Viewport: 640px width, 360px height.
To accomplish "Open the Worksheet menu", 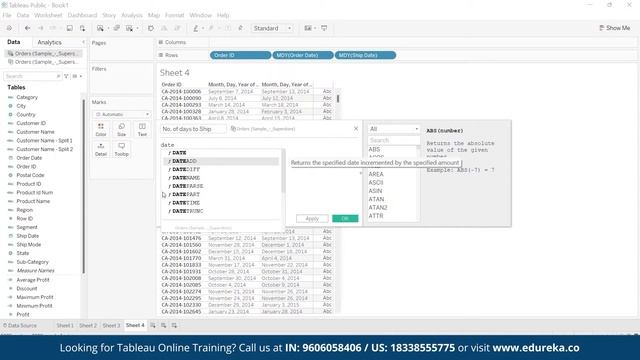I will 48,15.
